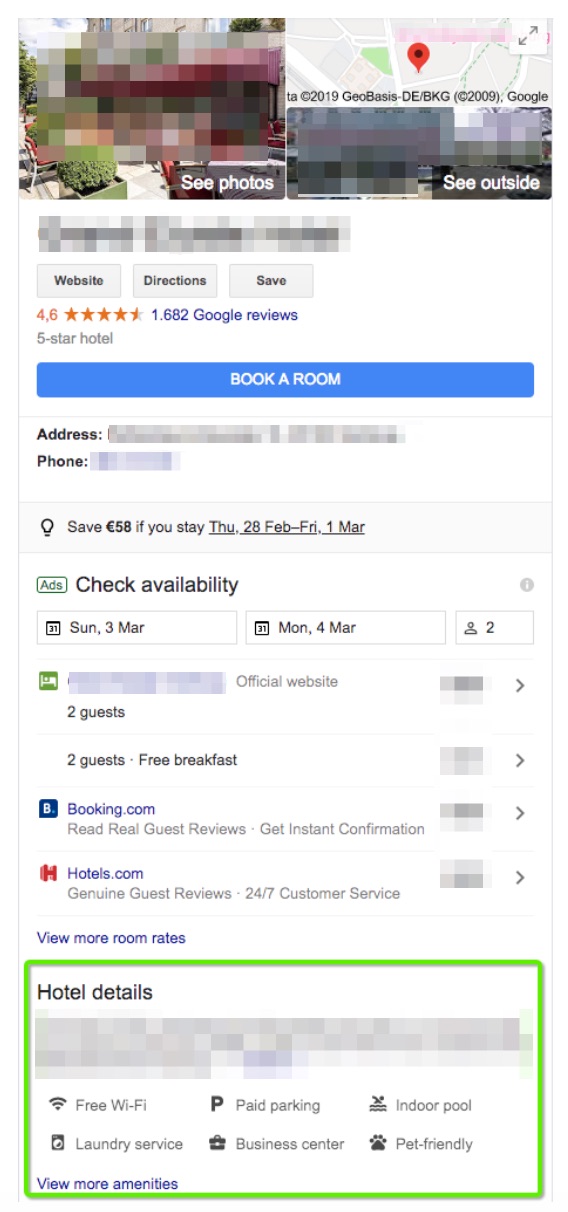
Task: Click the Pet-friendly paw icon
Action: (x=378, y=1143)
